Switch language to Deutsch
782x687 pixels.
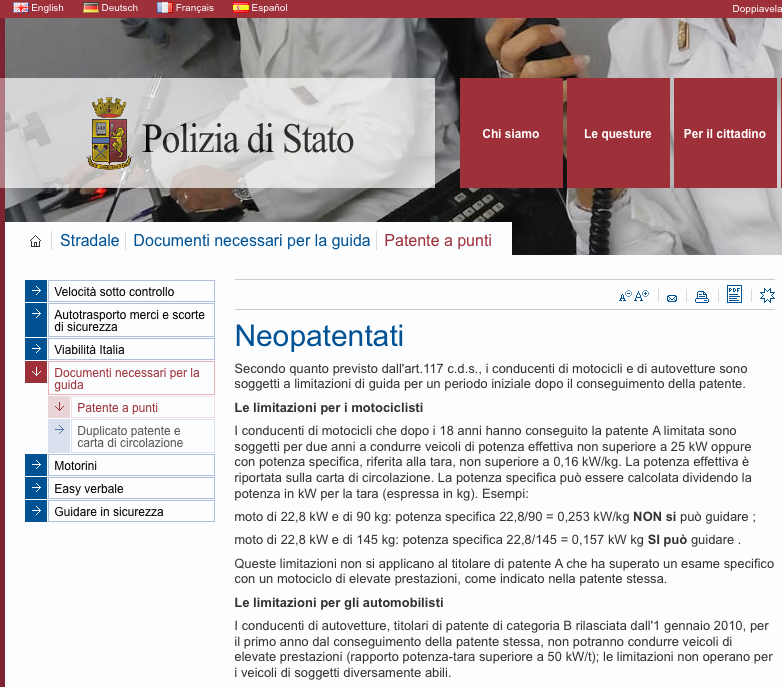click(x=120, y=7)
